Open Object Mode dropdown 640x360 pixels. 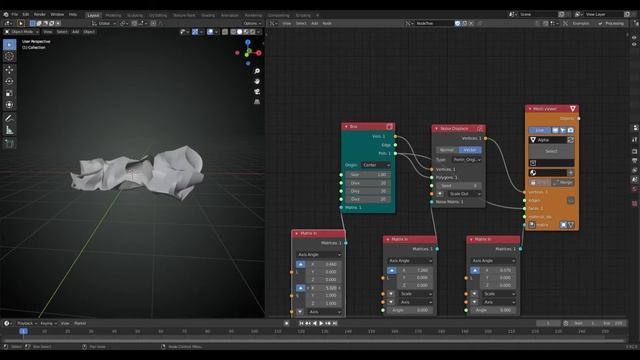21,31
